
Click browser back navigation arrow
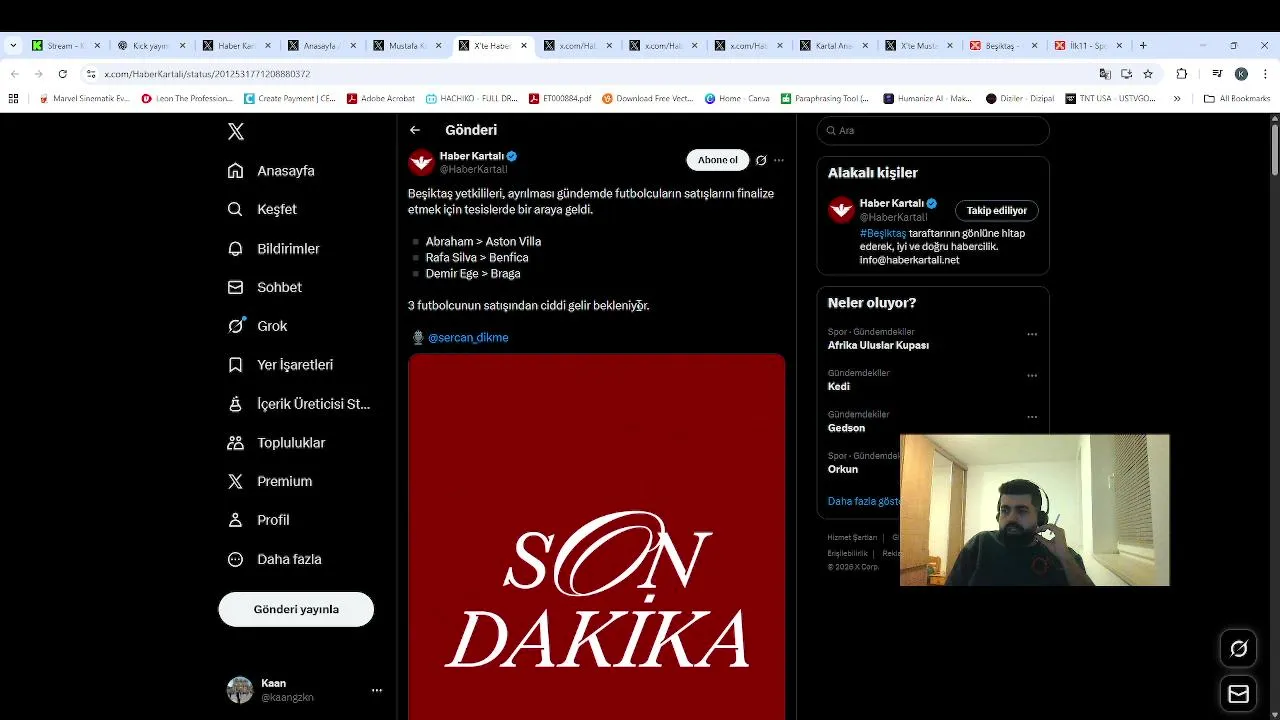pos(15,74)
